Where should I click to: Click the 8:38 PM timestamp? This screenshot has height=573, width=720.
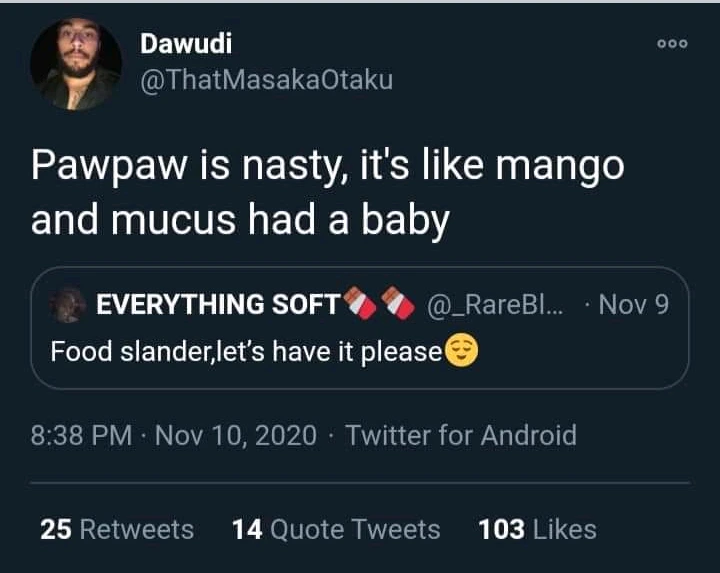81,435
